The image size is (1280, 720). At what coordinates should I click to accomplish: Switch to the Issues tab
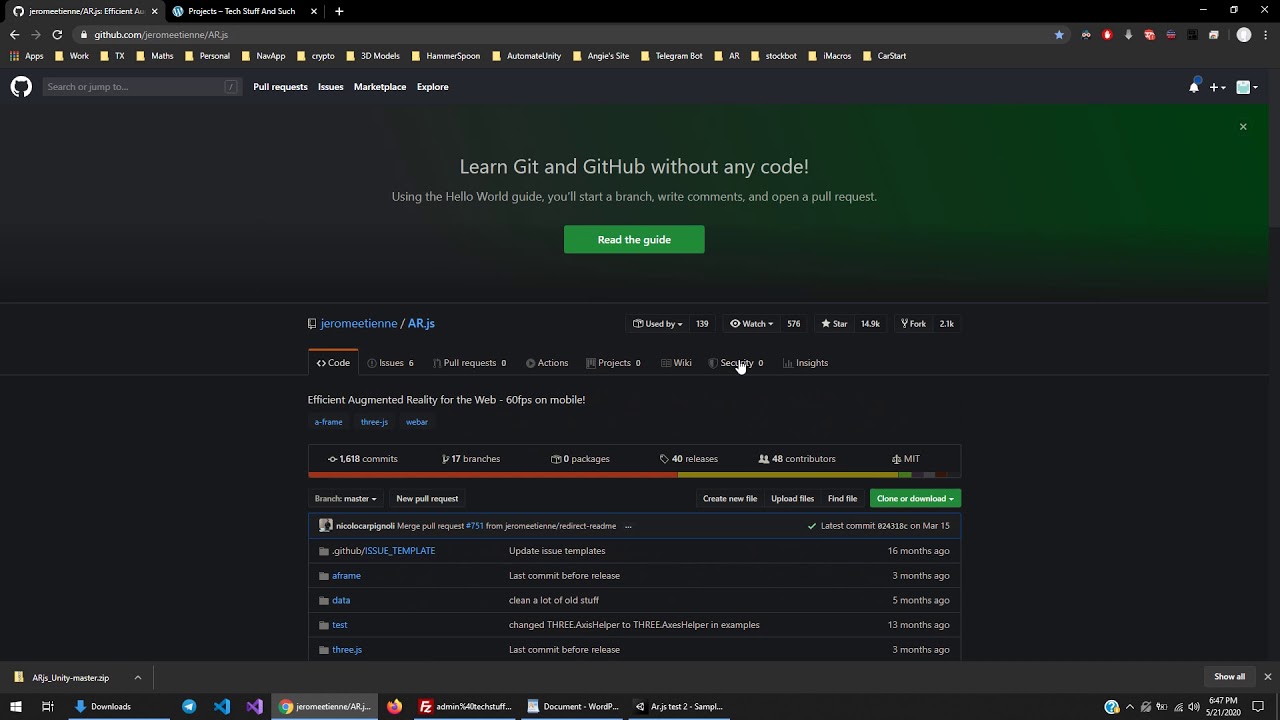tap(390, 363)
